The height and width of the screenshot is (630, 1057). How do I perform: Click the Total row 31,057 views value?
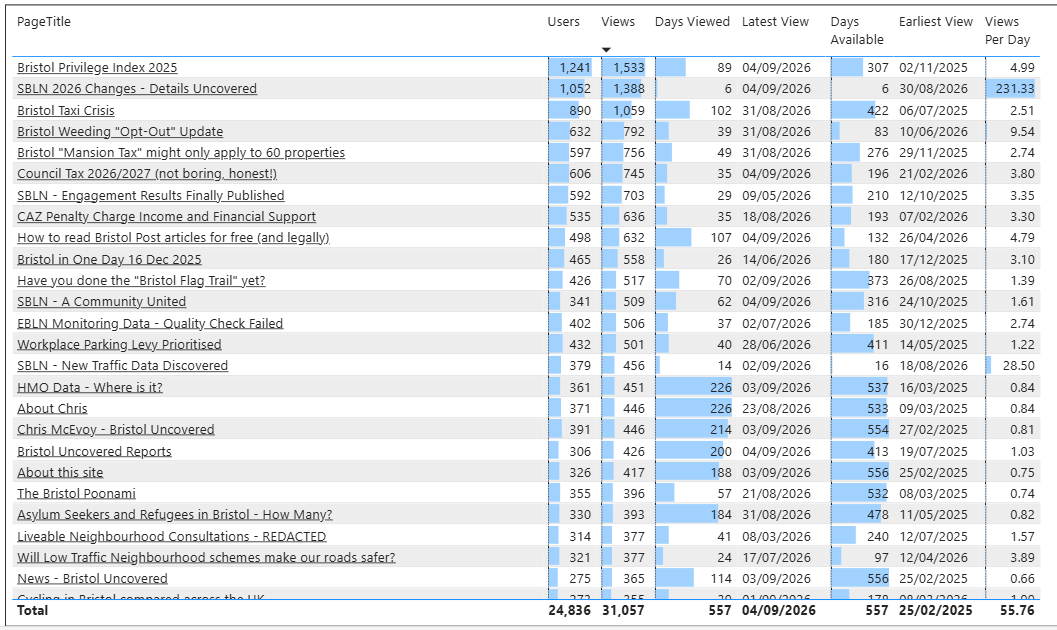point(623,610)
